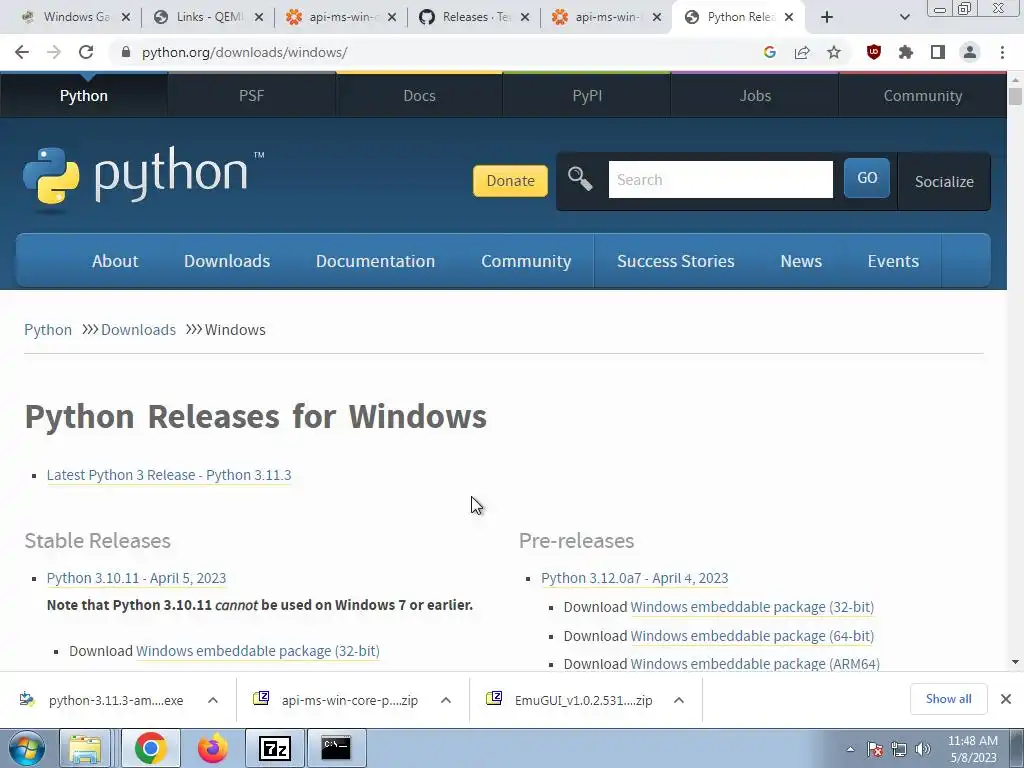Click the page vertical scrollbar thumb

coord(1015,96)
